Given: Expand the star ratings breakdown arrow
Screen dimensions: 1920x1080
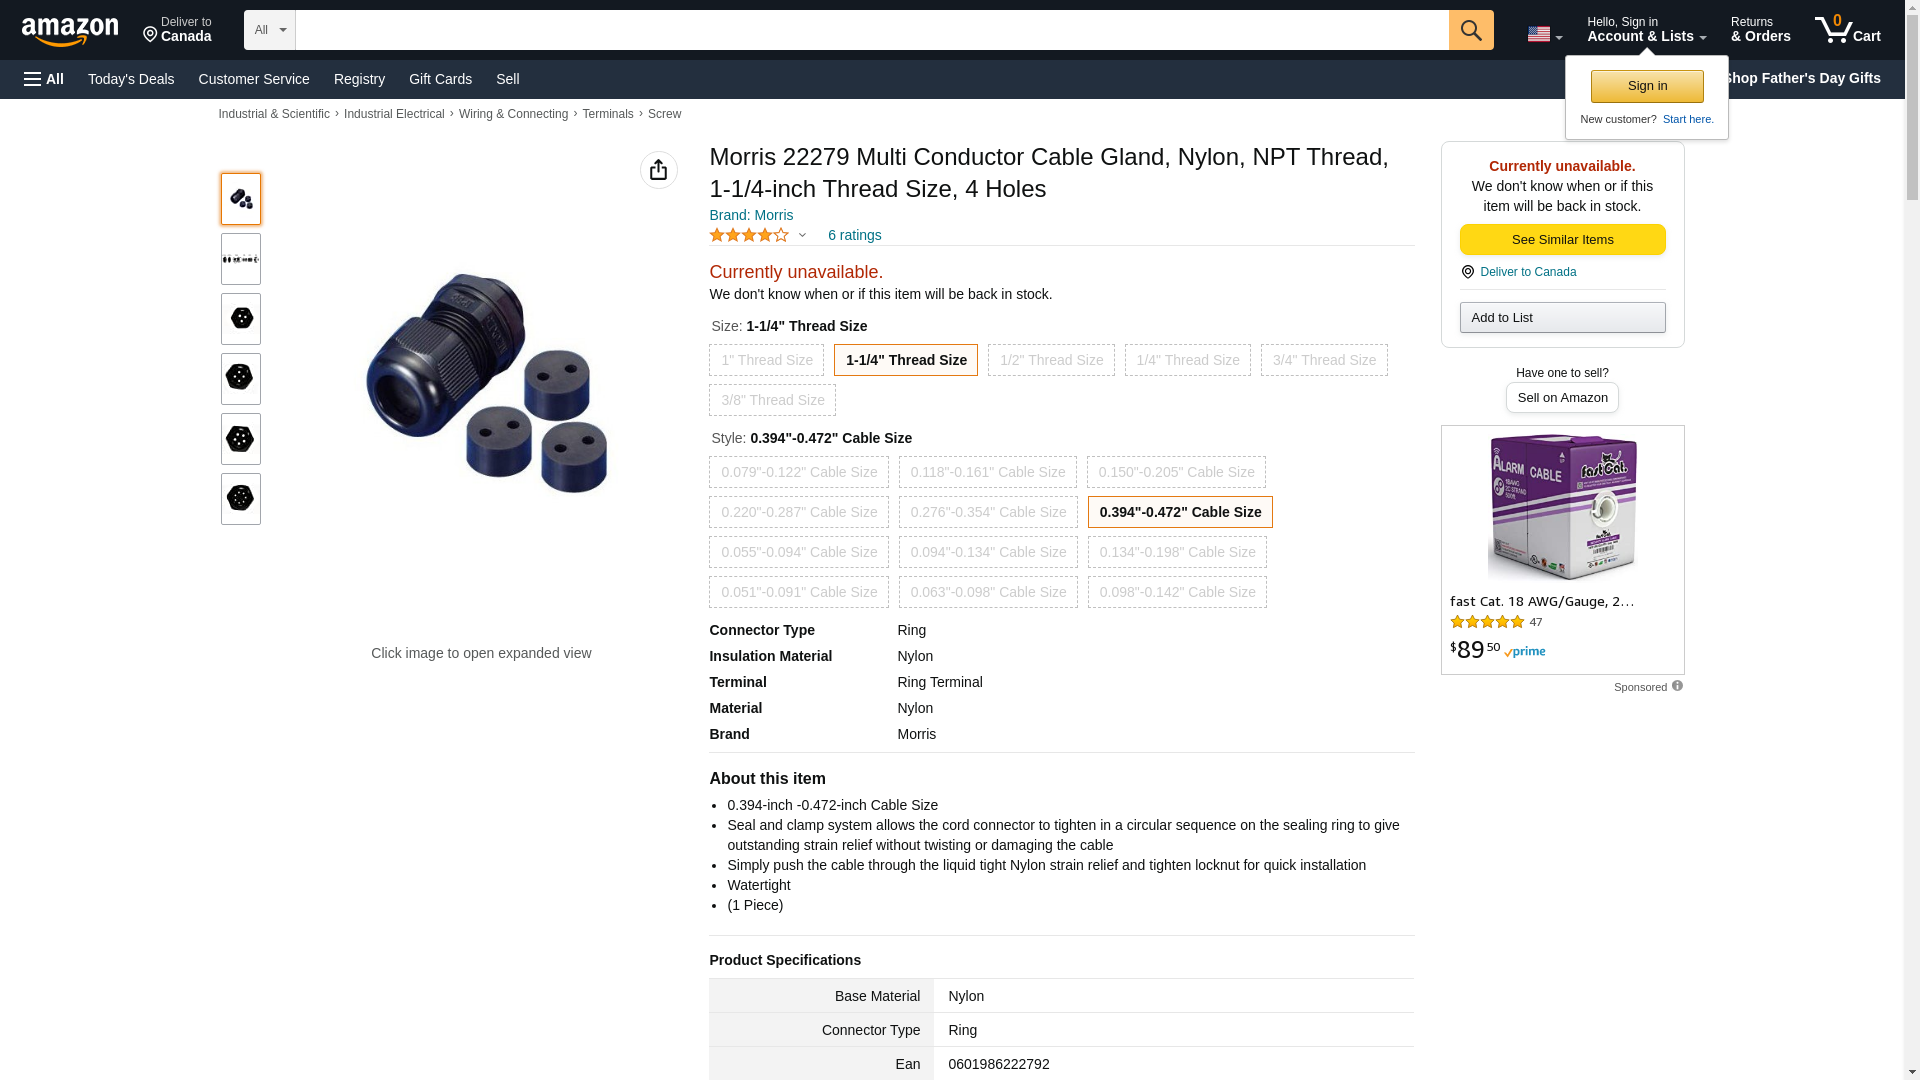Looking at the screenshot, I should coord(802,236).
